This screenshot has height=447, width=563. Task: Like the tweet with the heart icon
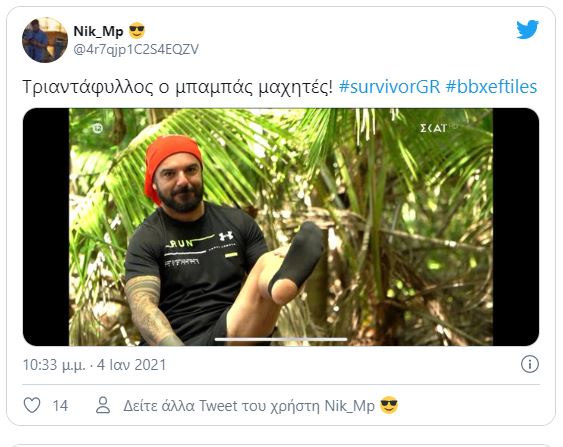point(32,405)
